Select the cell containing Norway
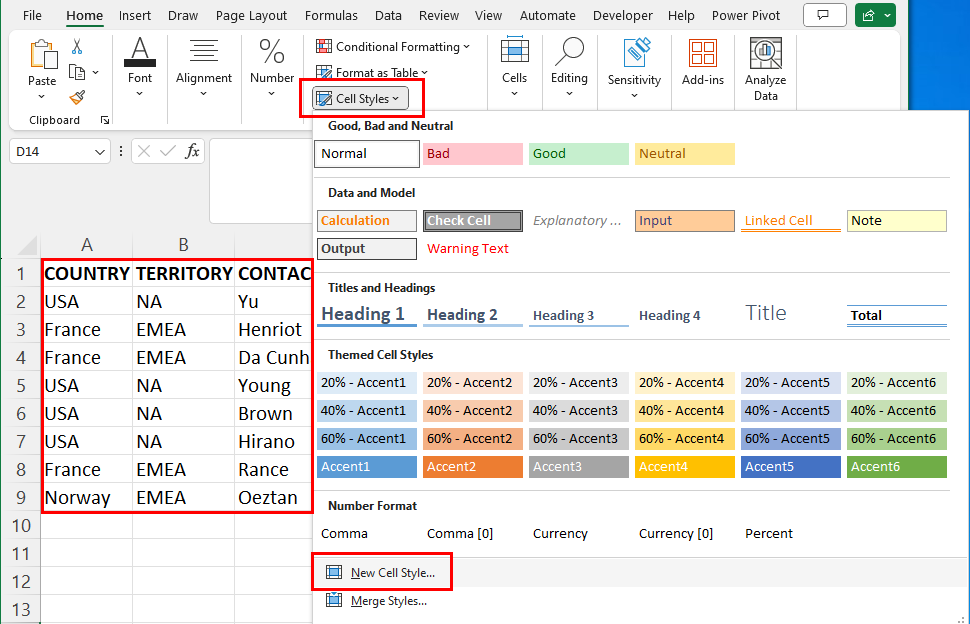The height and width of the screenshot is (624, 970). 87,497
